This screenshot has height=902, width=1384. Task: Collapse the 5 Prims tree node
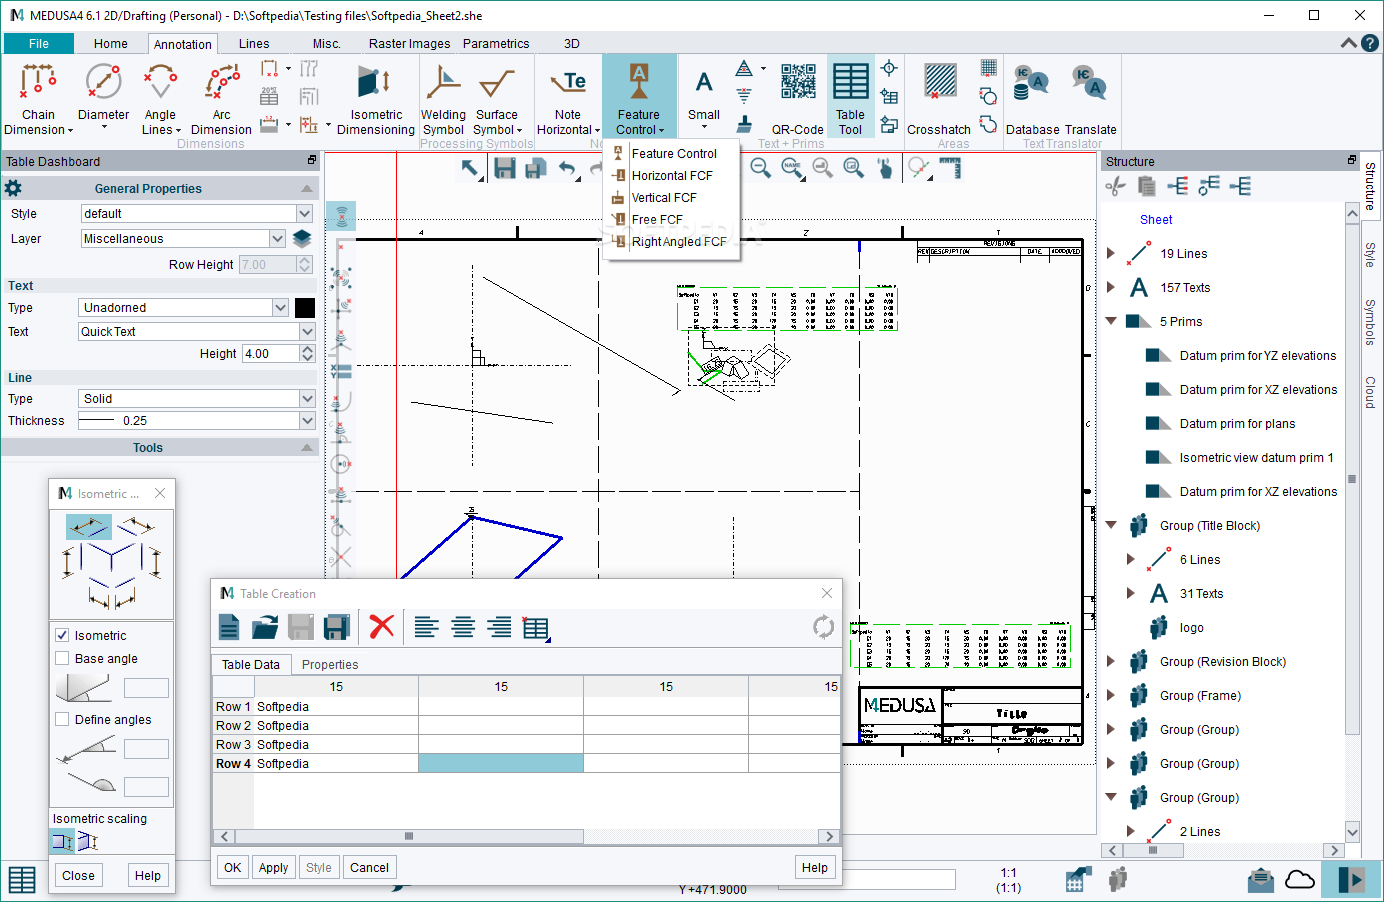point(1111,322)
